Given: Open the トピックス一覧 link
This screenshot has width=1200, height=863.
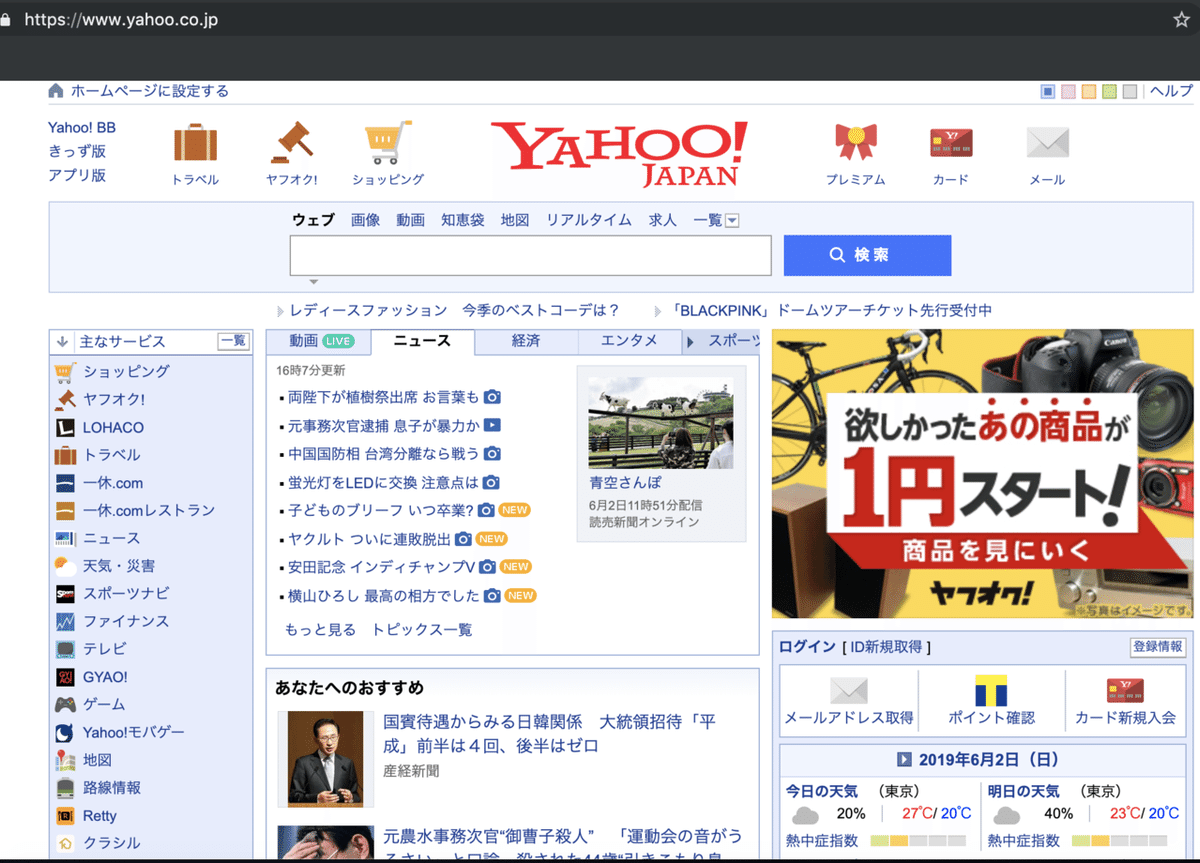Looking at the screenshot, I should tap(422, 630).
